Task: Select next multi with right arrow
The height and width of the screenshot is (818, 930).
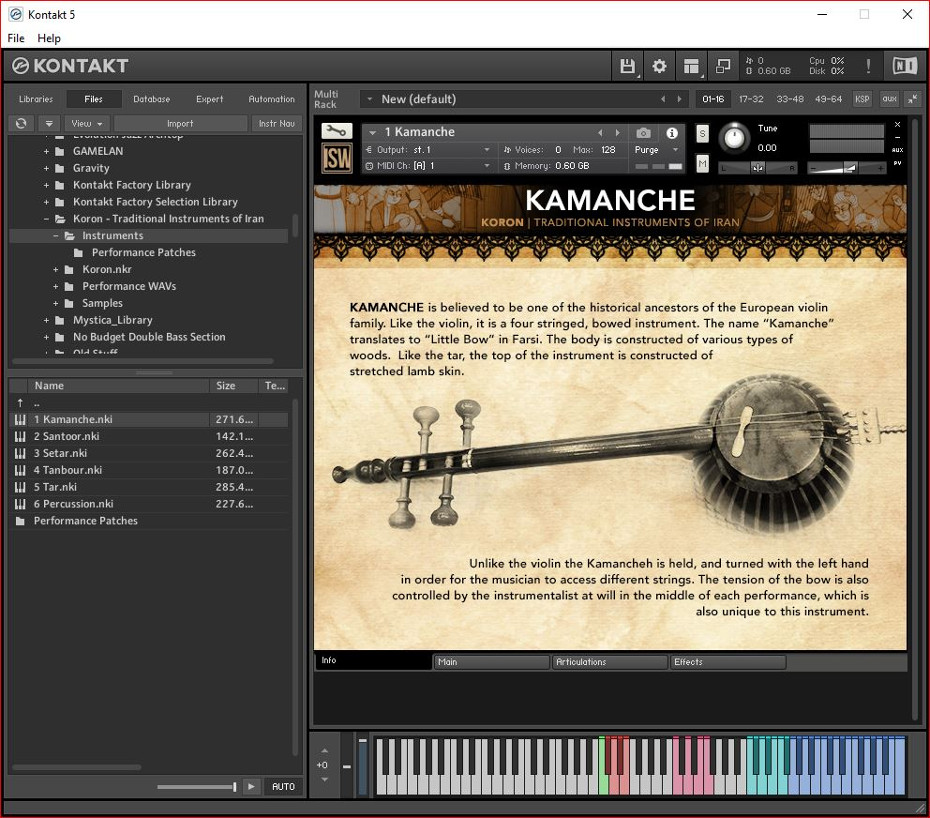Action: (x=679, y=99)
